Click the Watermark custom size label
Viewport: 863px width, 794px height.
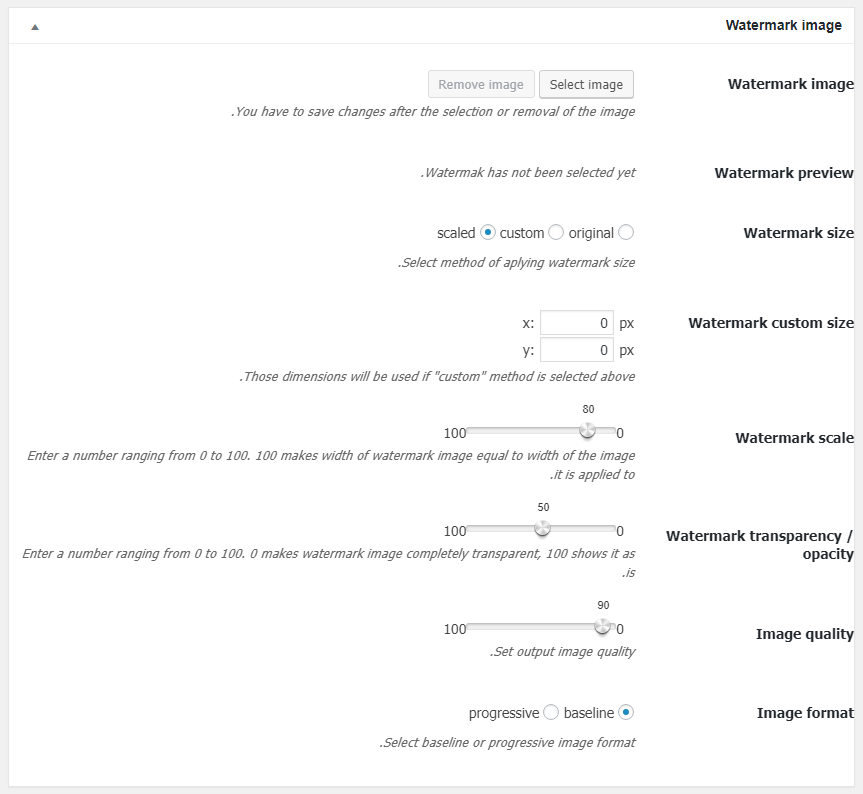tap(771, 323)
